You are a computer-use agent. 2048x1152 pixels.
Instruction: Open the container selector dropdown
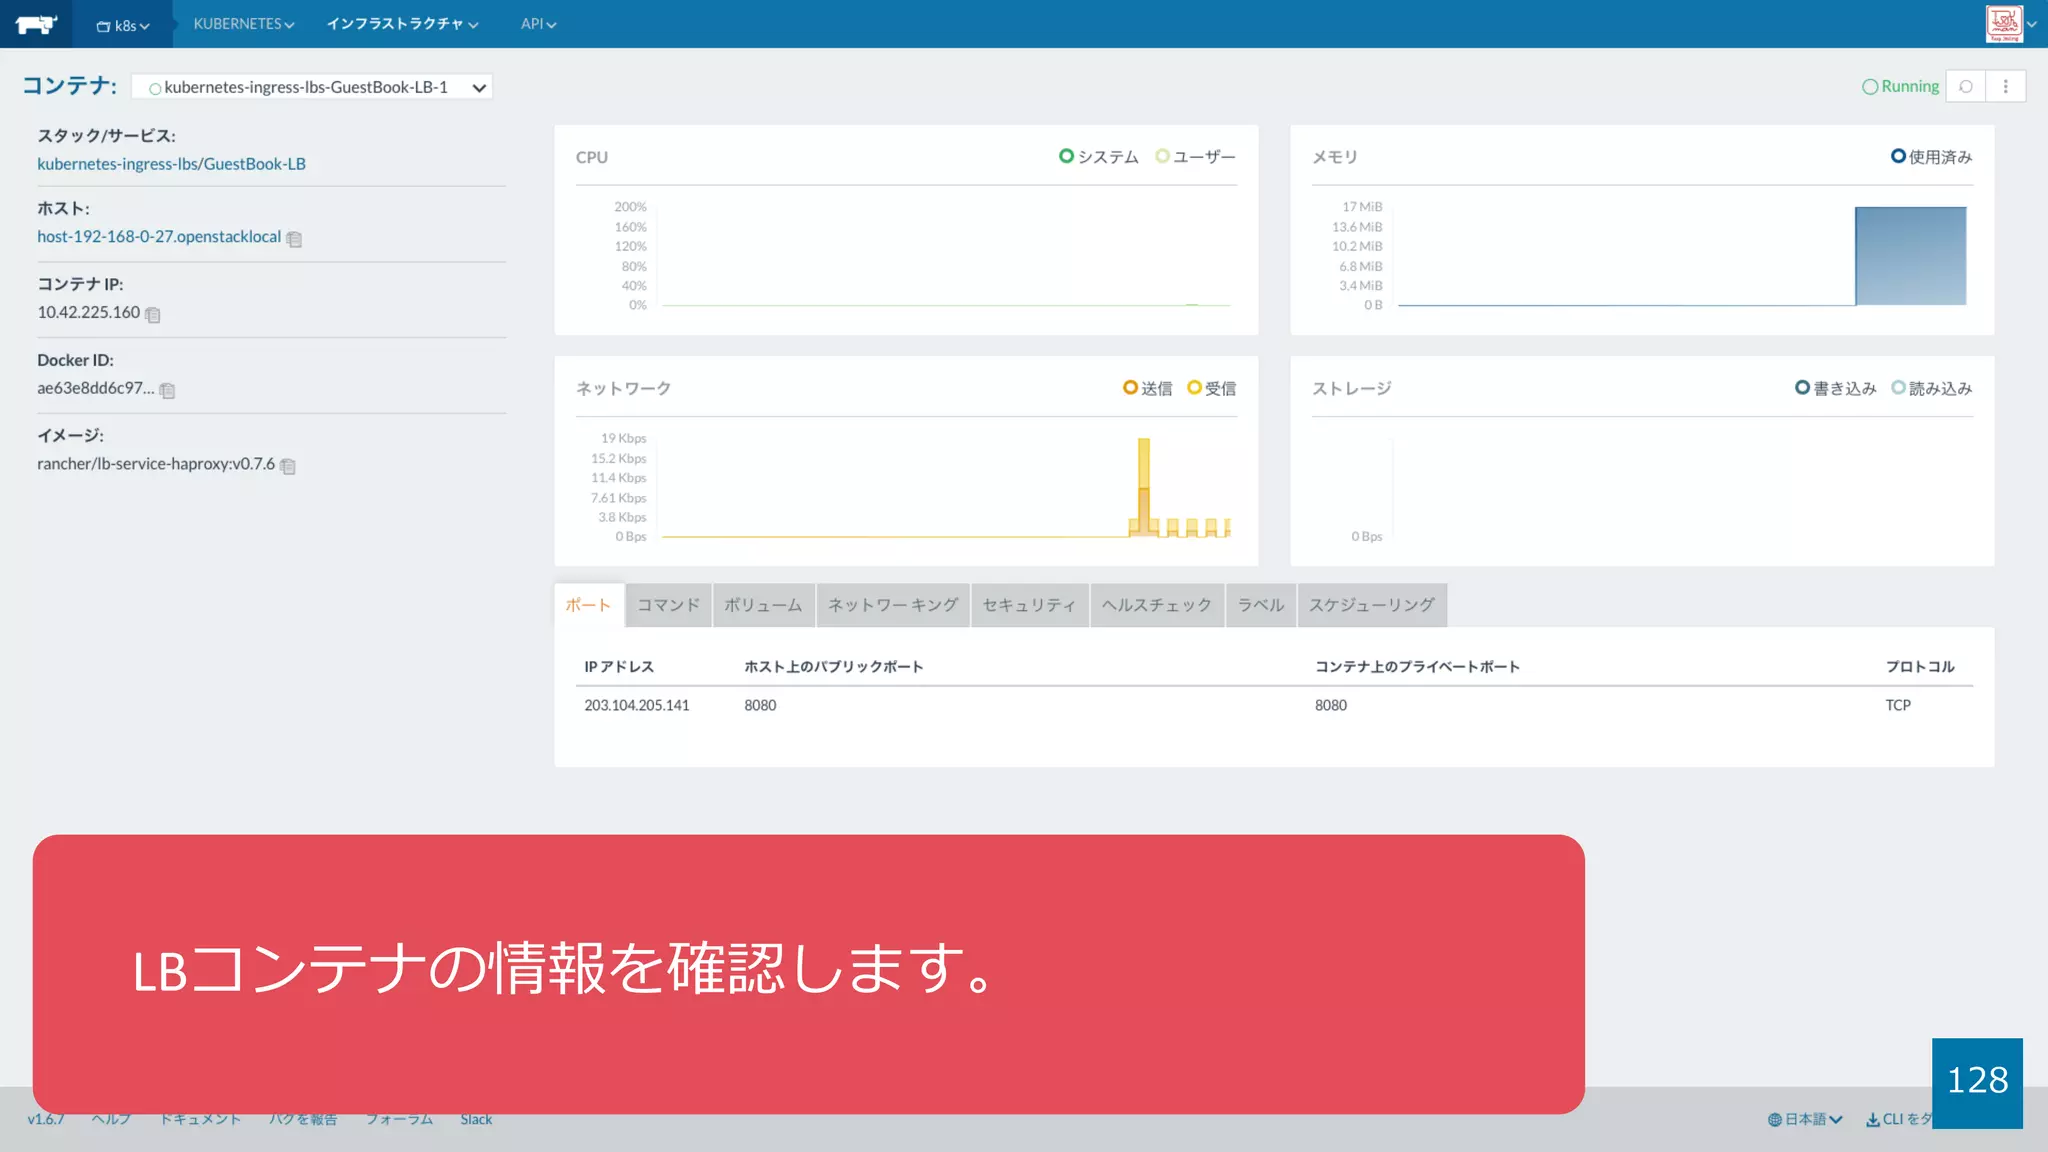pos(312,87)
